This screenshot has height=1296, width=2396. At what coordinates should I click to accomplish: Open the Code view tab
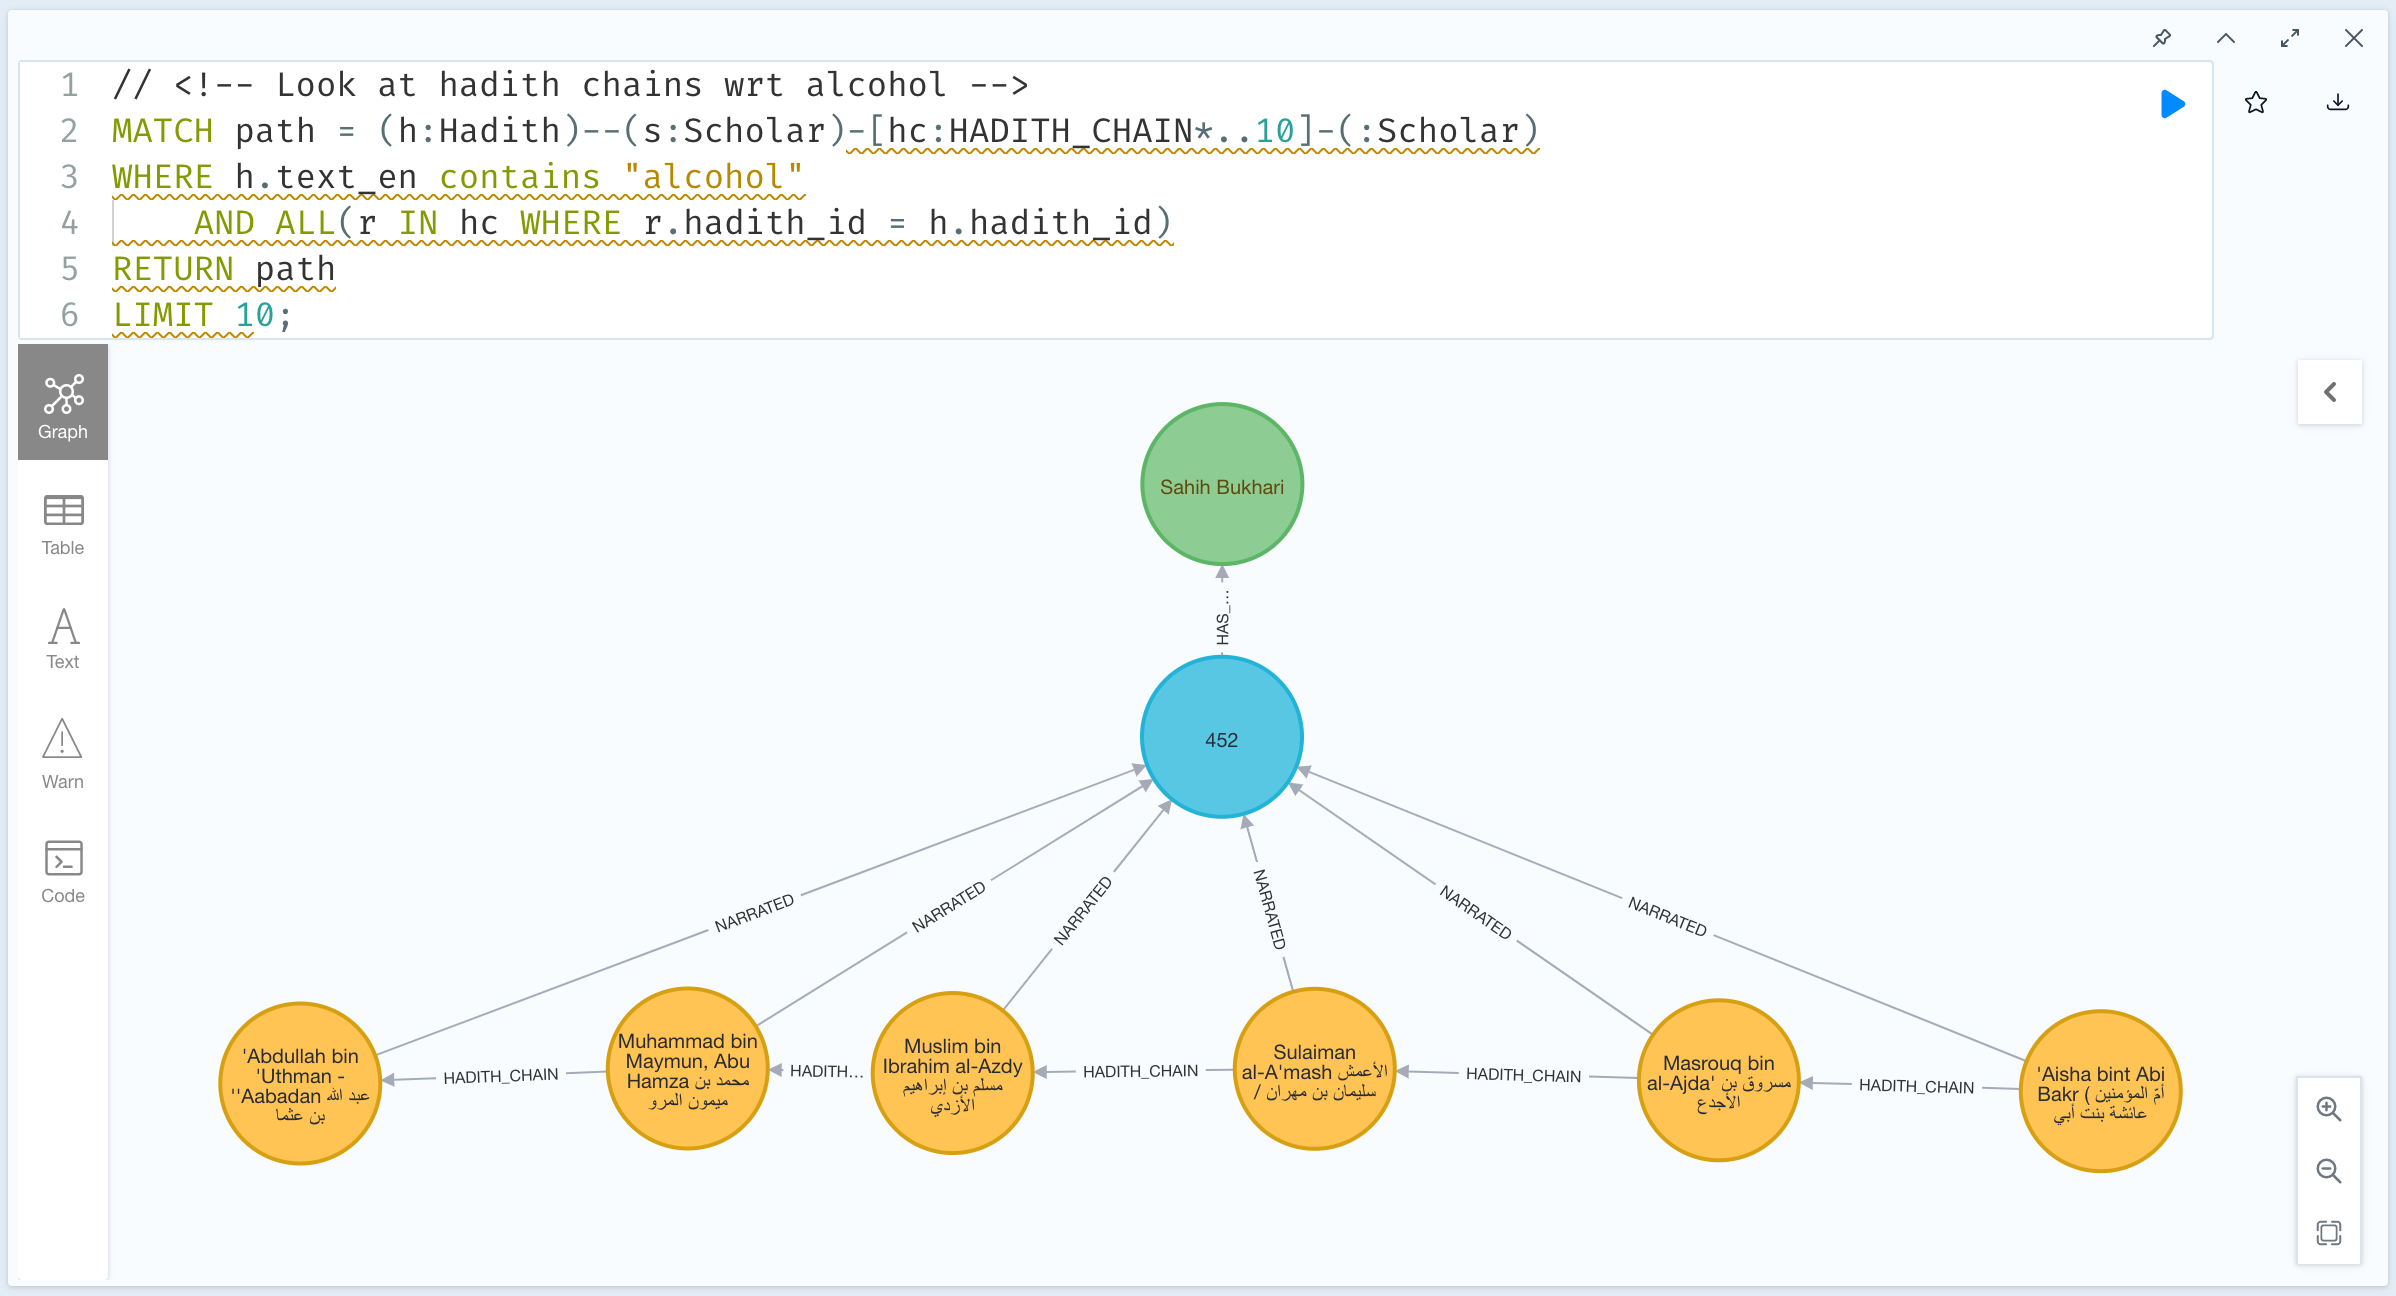tap(63, 872)
